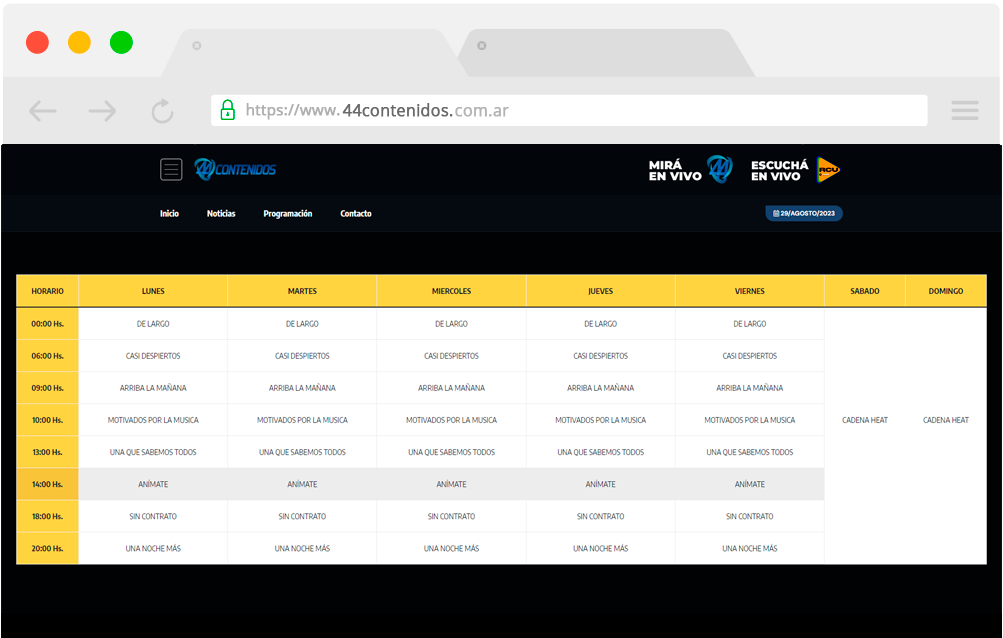Open the browser hamburger menu

[x=964, y=111]
